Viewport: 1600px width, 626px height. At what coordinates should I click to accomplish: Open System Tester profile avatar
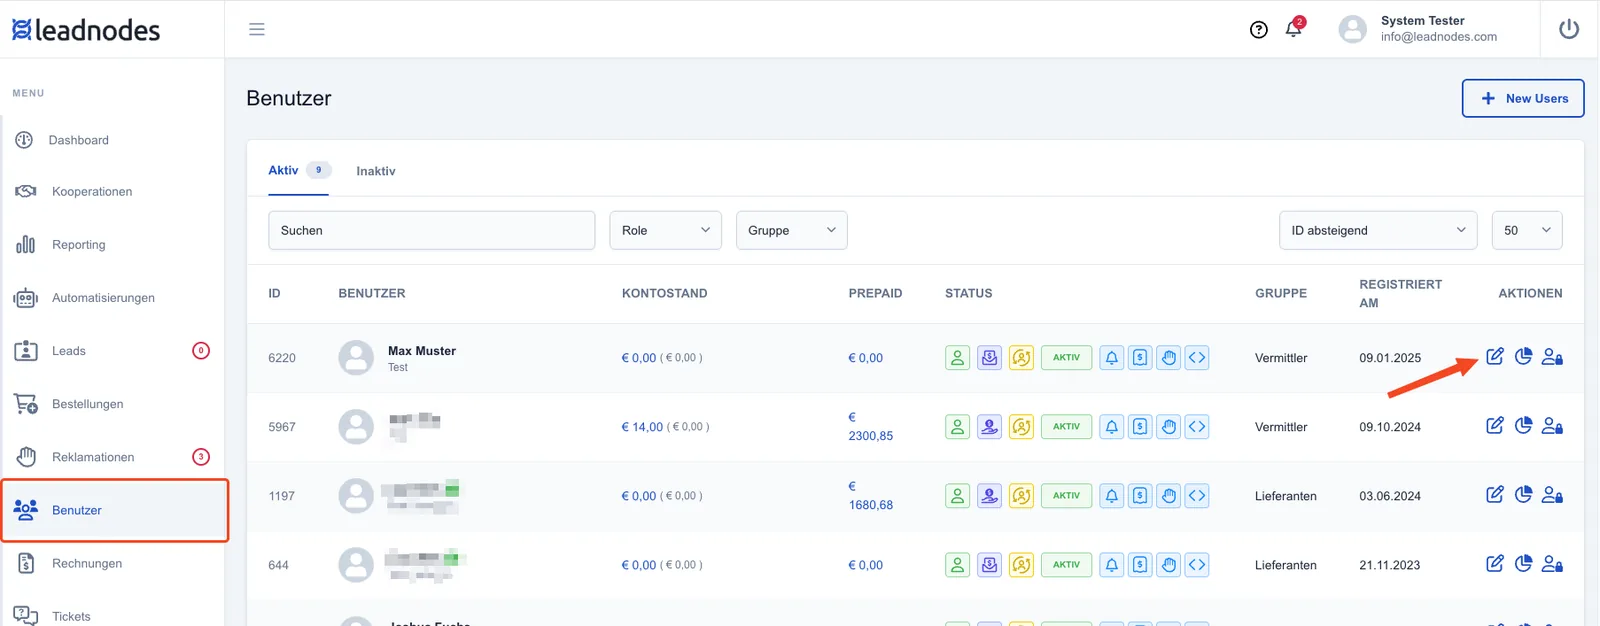point(1352,29)
